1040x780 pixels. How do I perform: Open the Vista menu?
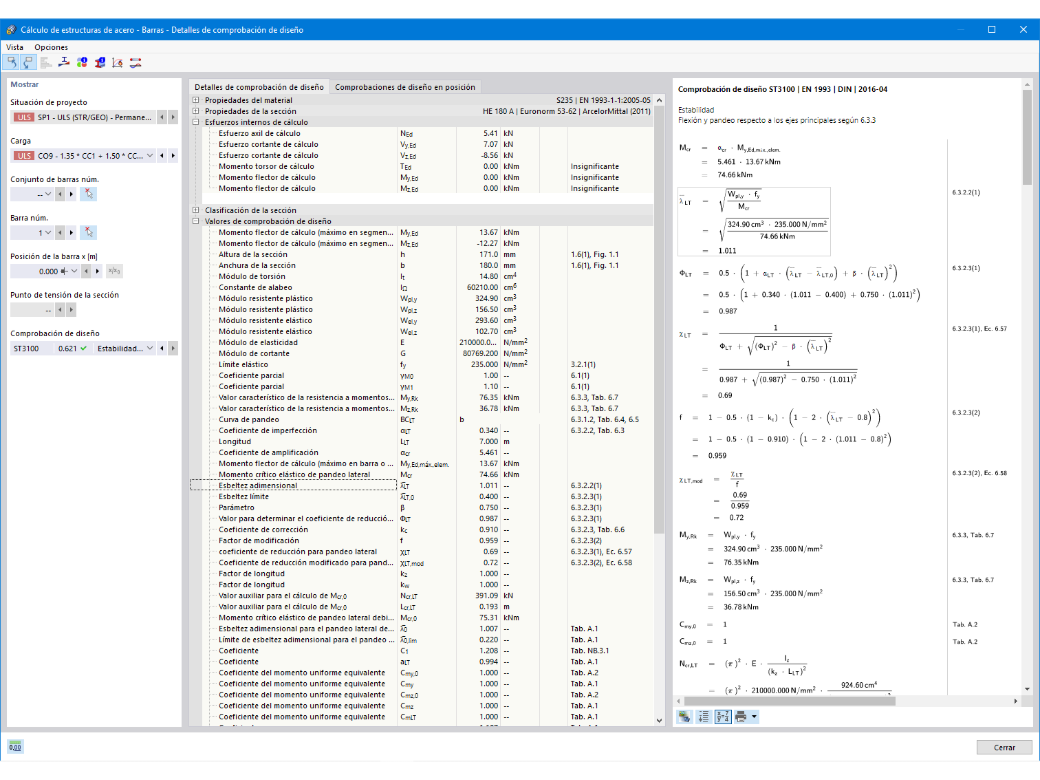pyautogui.click(x=15, y=47)
